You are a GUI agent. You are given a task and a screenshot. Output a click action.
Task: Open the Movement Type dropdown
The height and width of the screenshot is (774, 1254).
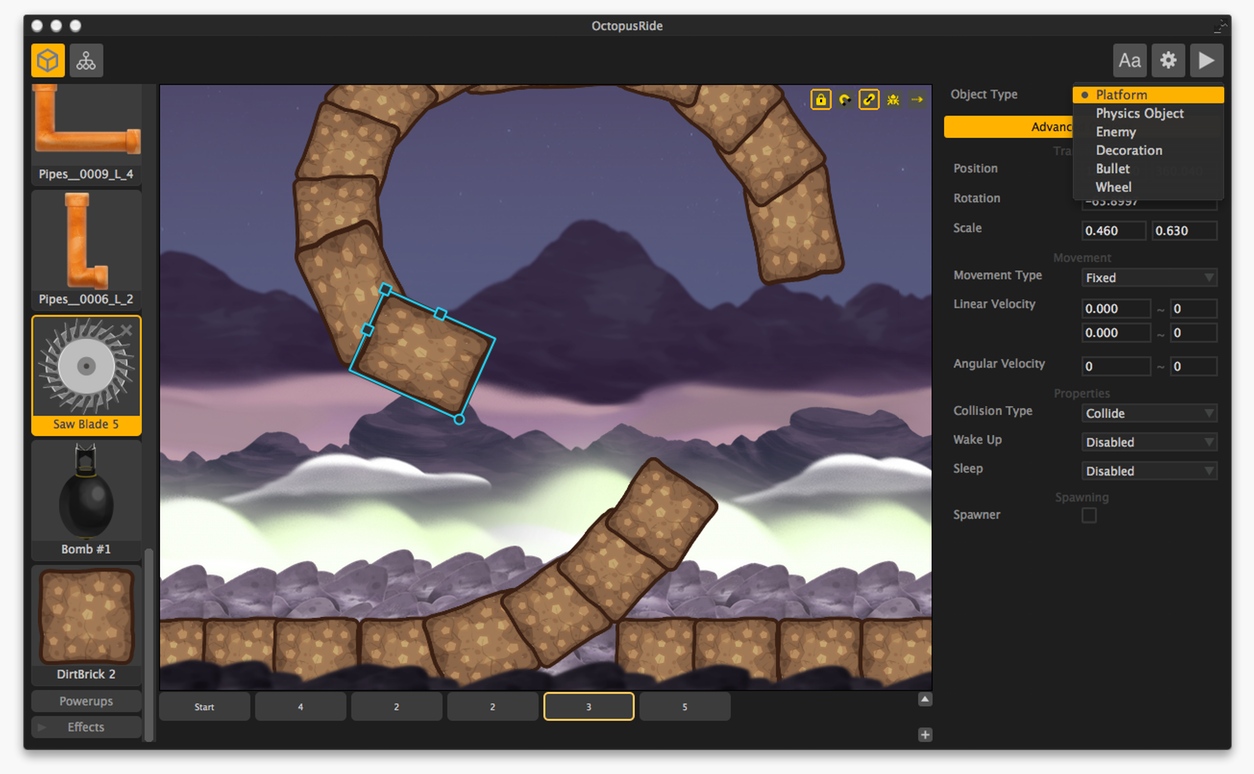tap(1149, 278)
